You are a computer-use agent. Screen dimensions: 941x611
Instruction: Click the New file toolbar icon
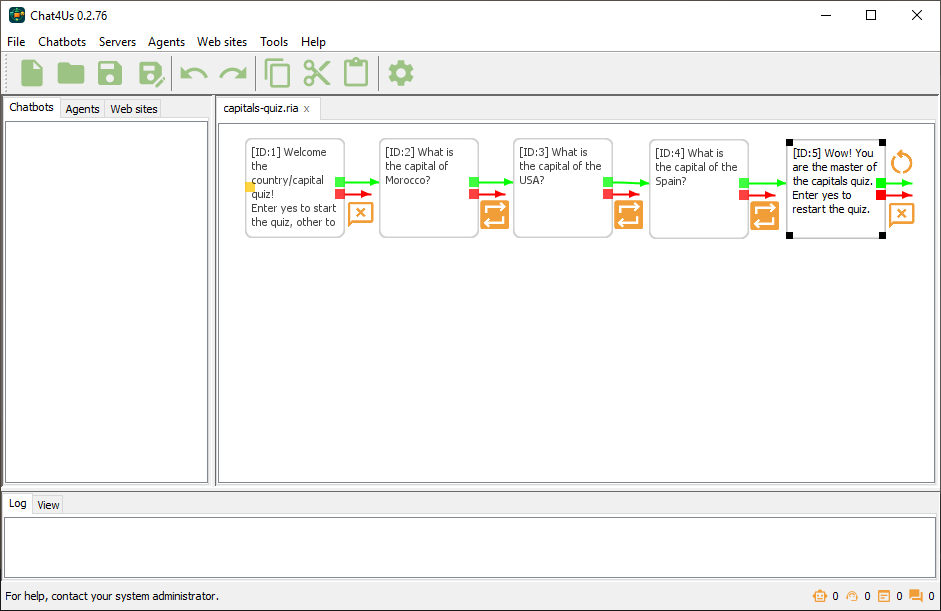(x=32, y=73)
